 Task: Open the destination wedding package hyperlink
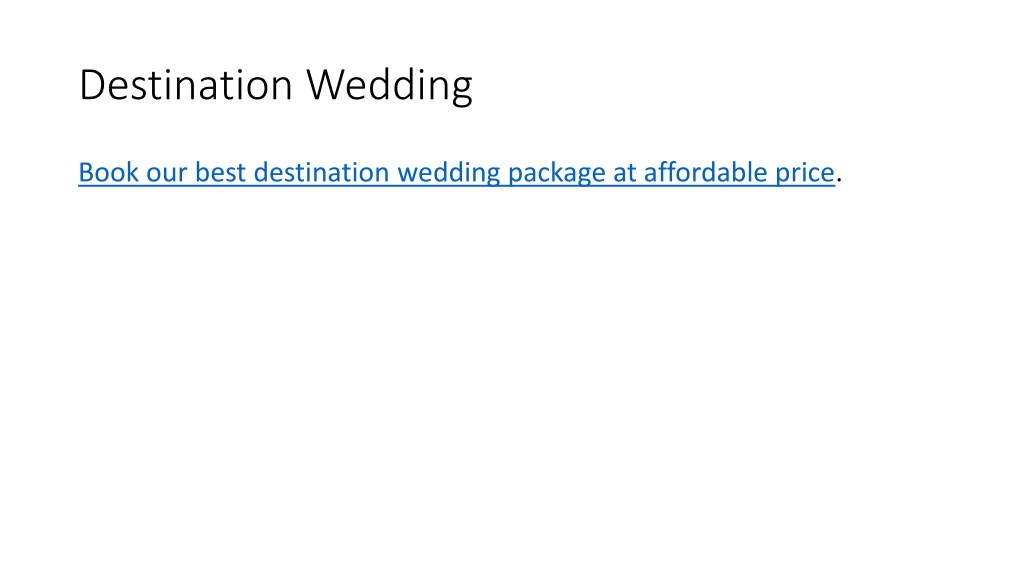pos(456,172)
